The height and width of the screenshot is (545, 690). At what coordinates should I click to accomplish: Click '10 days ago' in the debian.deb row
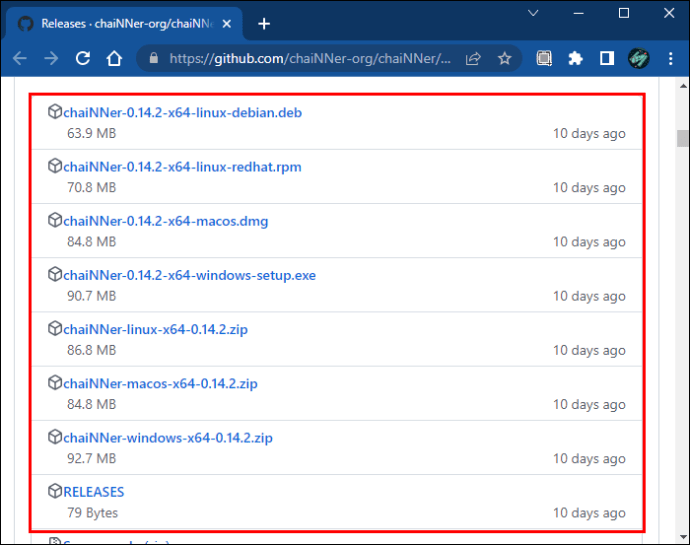coord(589,133)
